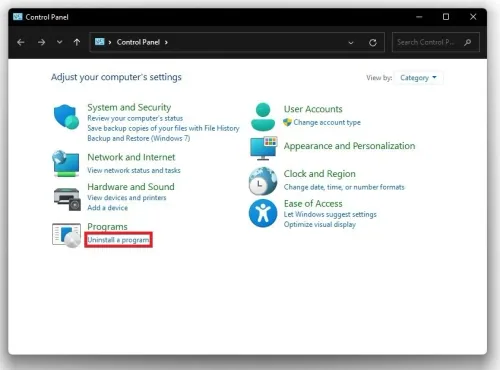Open the View by Category dropdown
Screen dimensions: 500x370
click(x=418, y=78)
